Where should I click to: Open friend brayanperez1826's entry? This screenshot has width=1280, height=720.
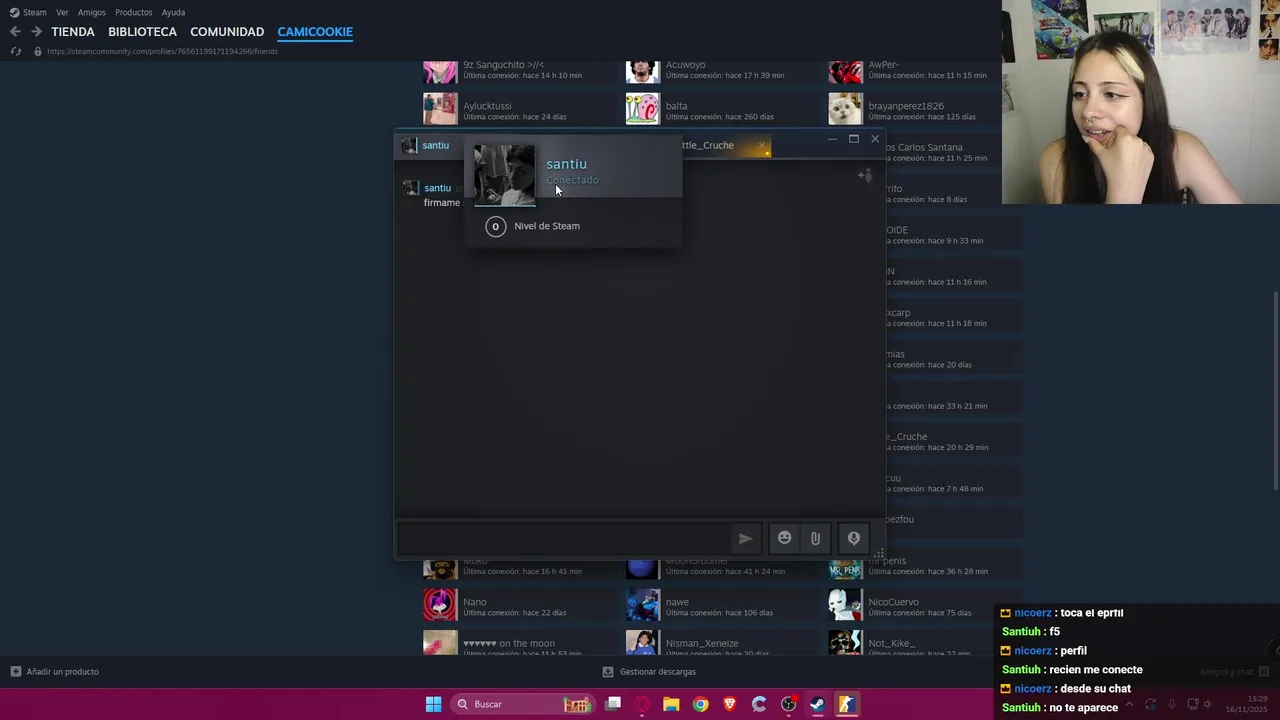[926, 110]
